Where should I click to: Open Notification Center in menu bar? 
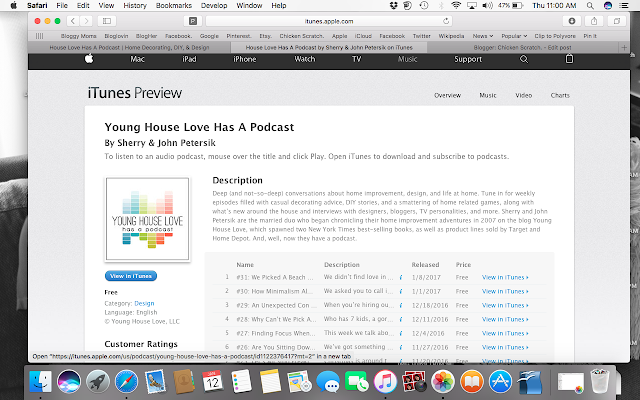click(624, 5)
